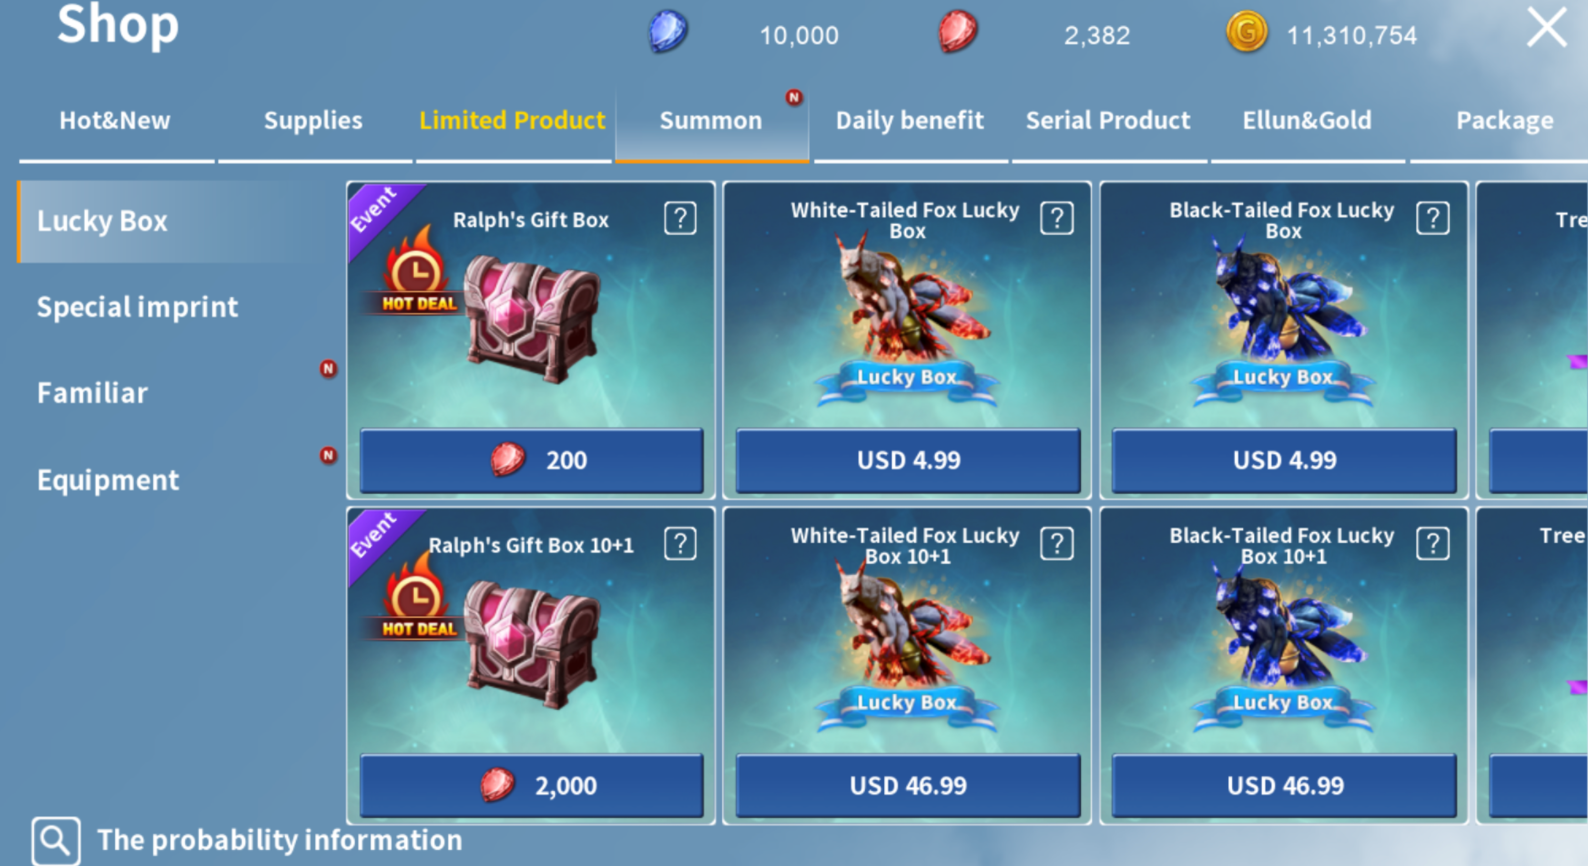Tap the gold coin currency icon
The height and width of the screenshot is (866, 1588).
coord(1246,32)
